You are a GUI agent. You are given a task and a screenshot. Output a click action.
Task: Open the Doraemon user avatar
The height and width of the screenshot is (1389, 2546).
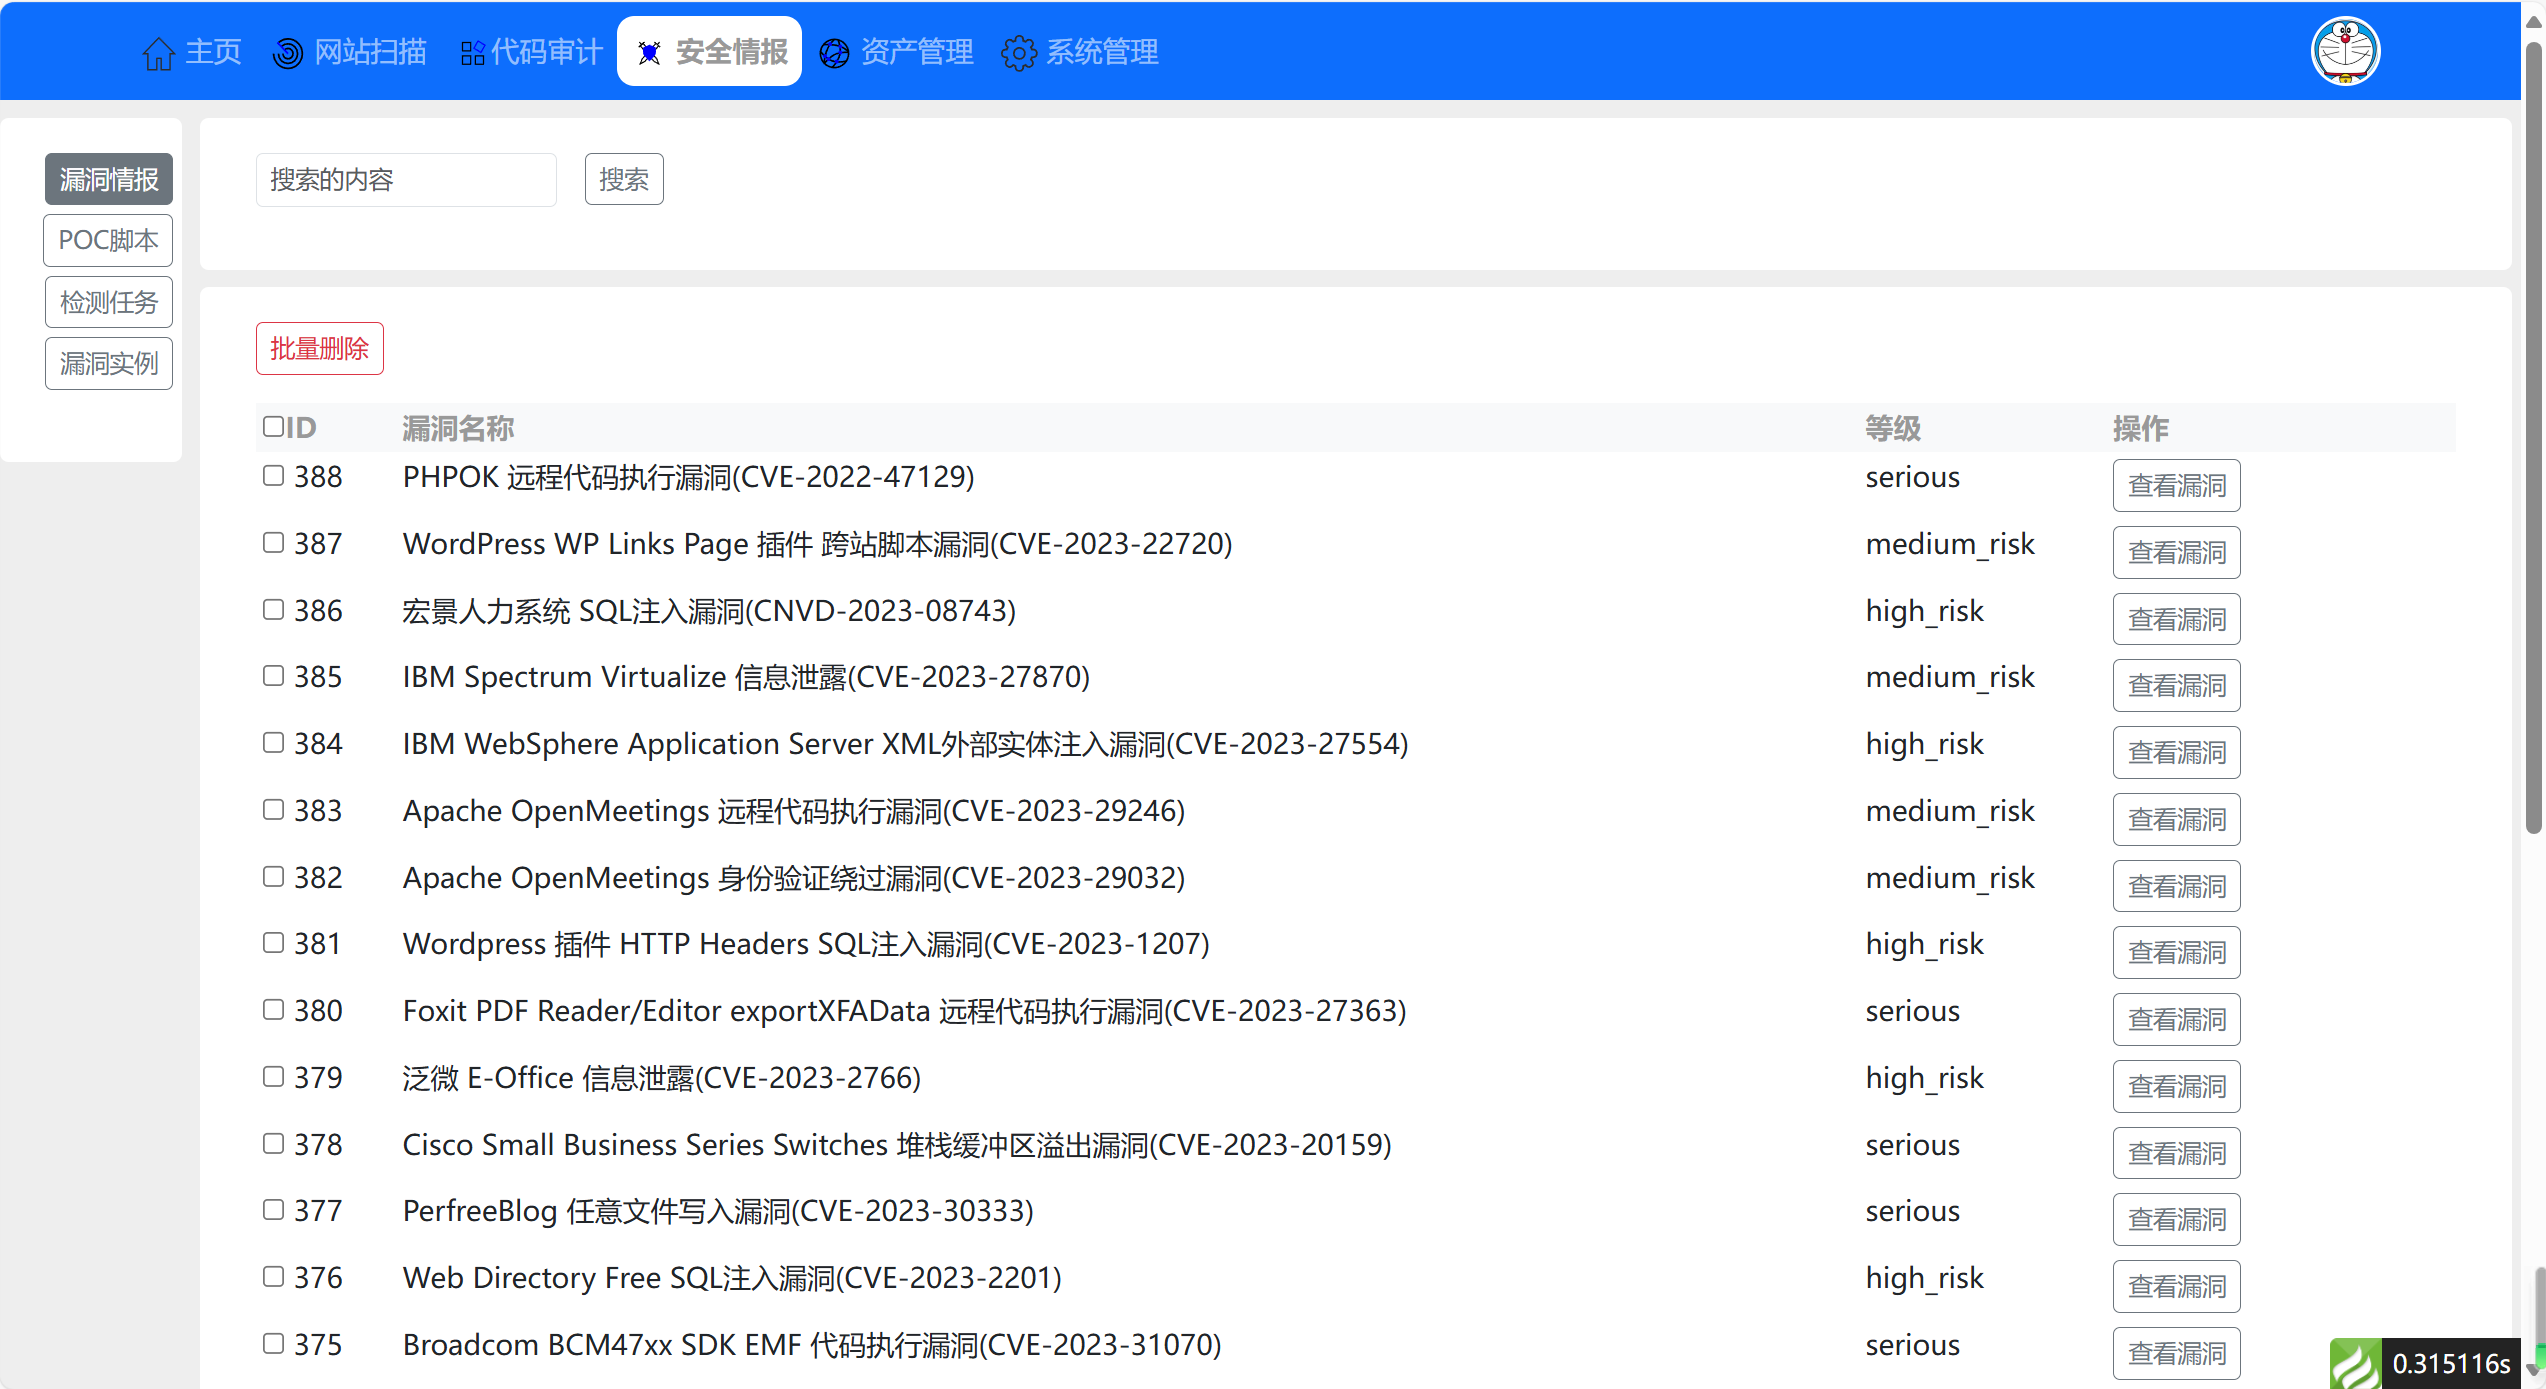pos(2345,51)
